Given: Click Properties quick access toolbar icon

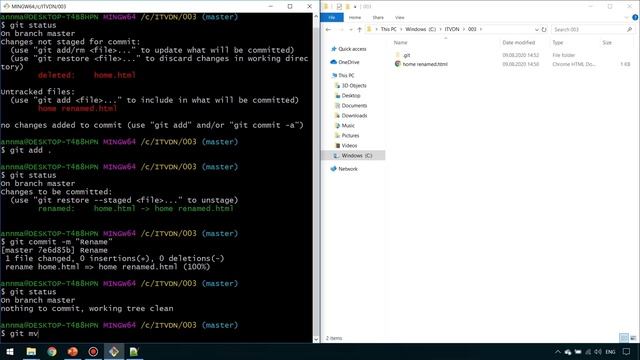Looking at the screenshot, I should point(339,7).
